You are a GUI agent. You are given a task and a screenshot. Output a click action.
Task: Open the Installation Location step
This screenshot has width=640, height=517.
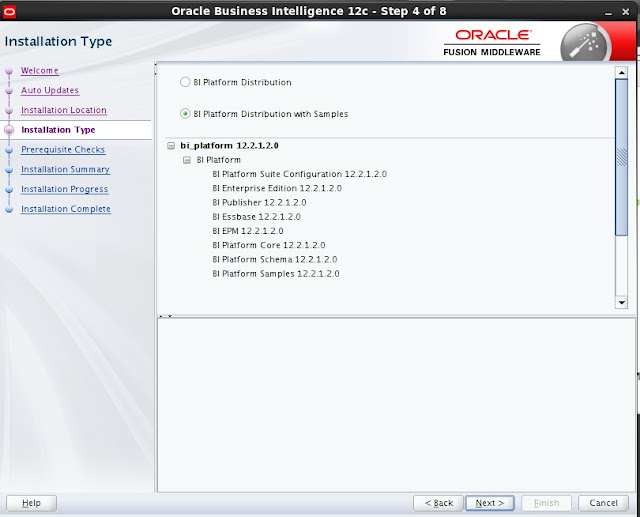[64, 110]
